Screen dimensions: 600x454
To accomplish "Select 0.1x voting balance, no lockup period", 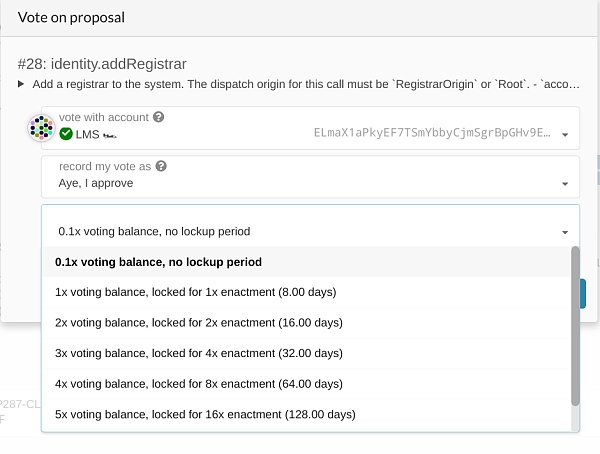I will pyautogui.click(x=158, y=262).
